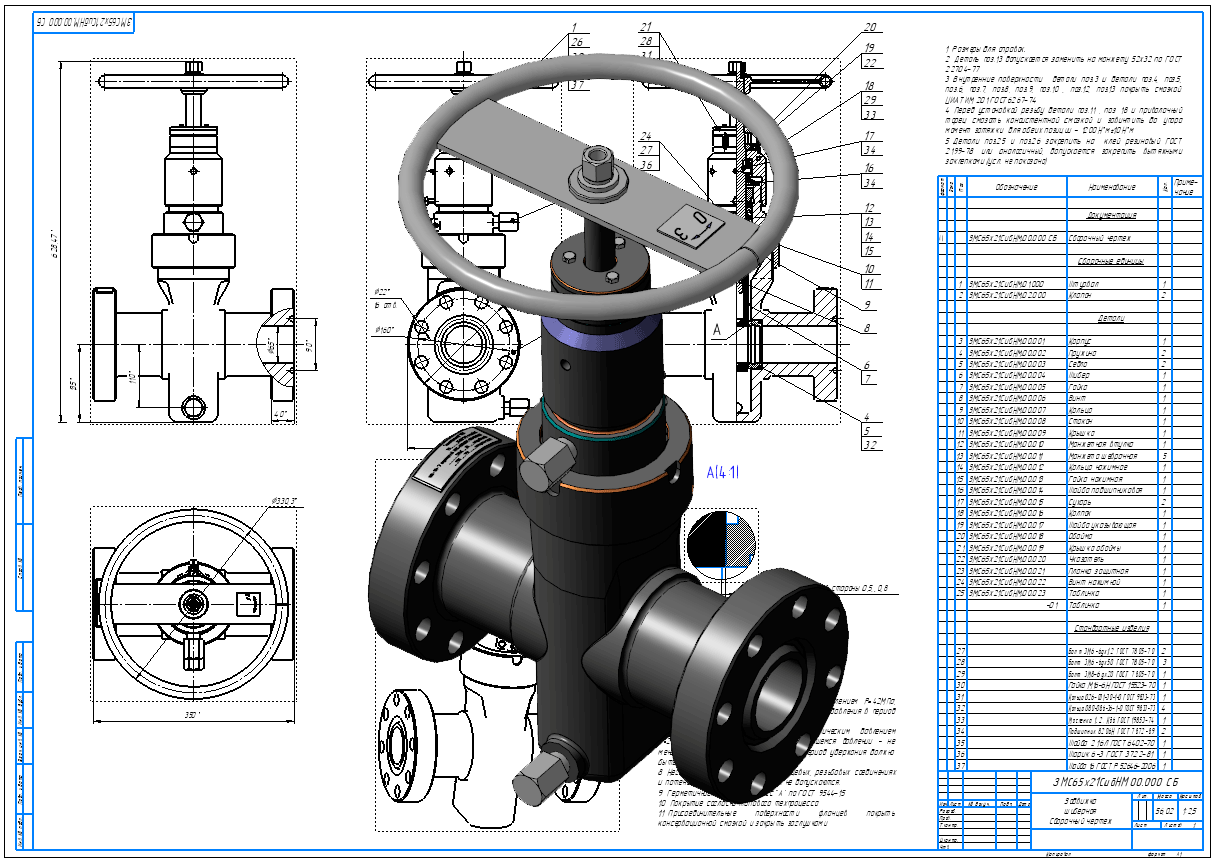Click callout balloon number 16

[x=869, y=169]
